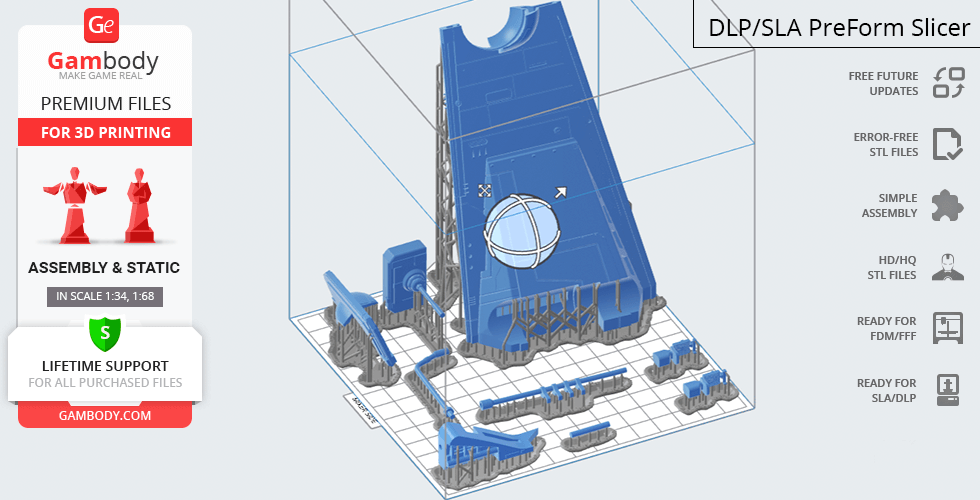Click the Ready for FDM/FFF text
980x500 pixels.
pyautogui.click(x=886, y=328)
